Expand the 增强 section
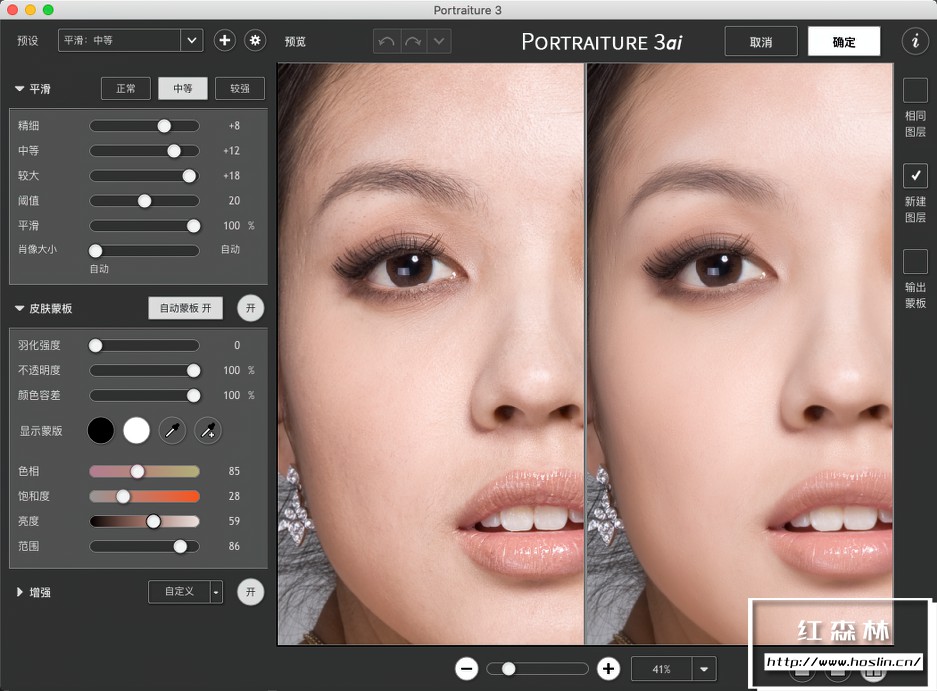Image resolution: width=937 pixels, height=691 pixels. pos(21,592)
